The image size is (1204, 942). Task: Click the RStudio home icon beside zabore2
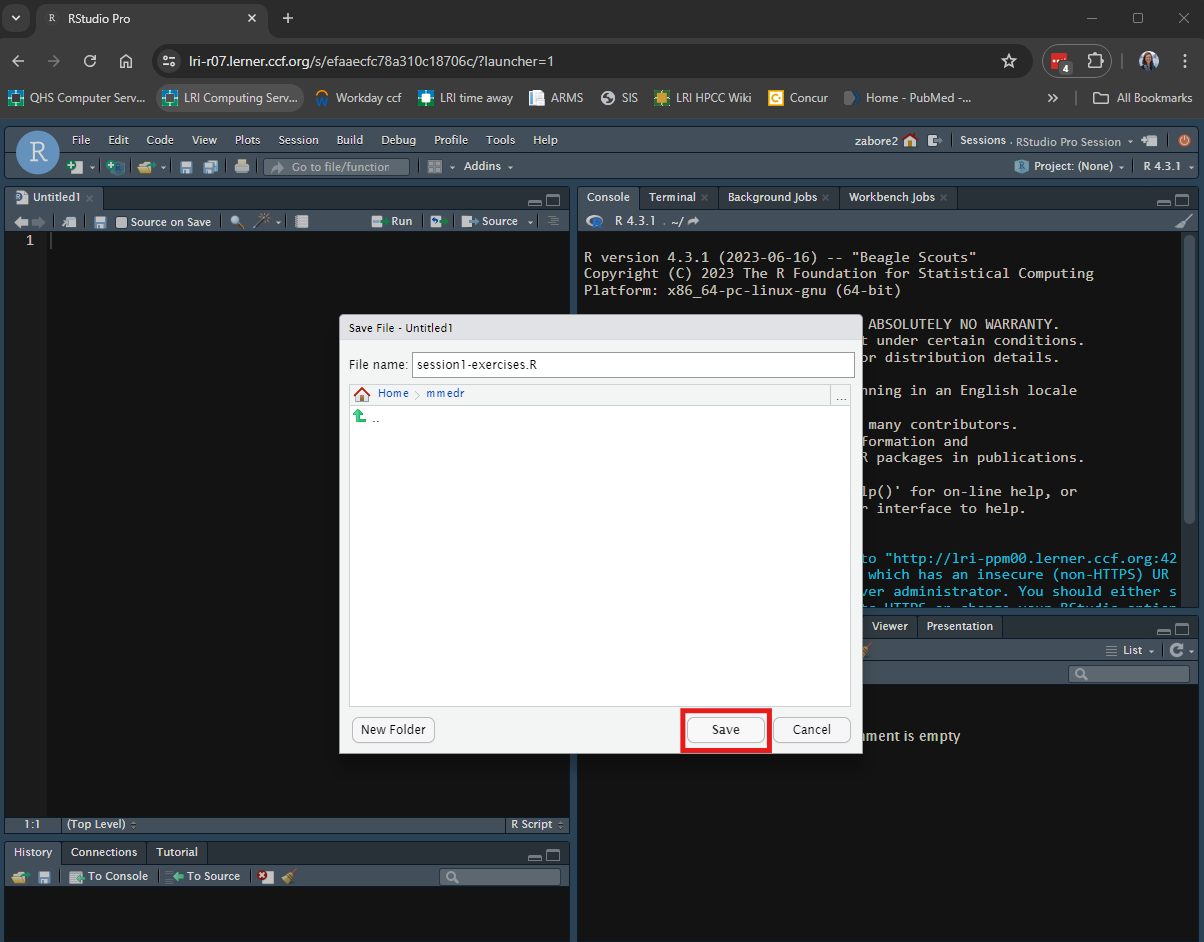[x=910, y=141]
